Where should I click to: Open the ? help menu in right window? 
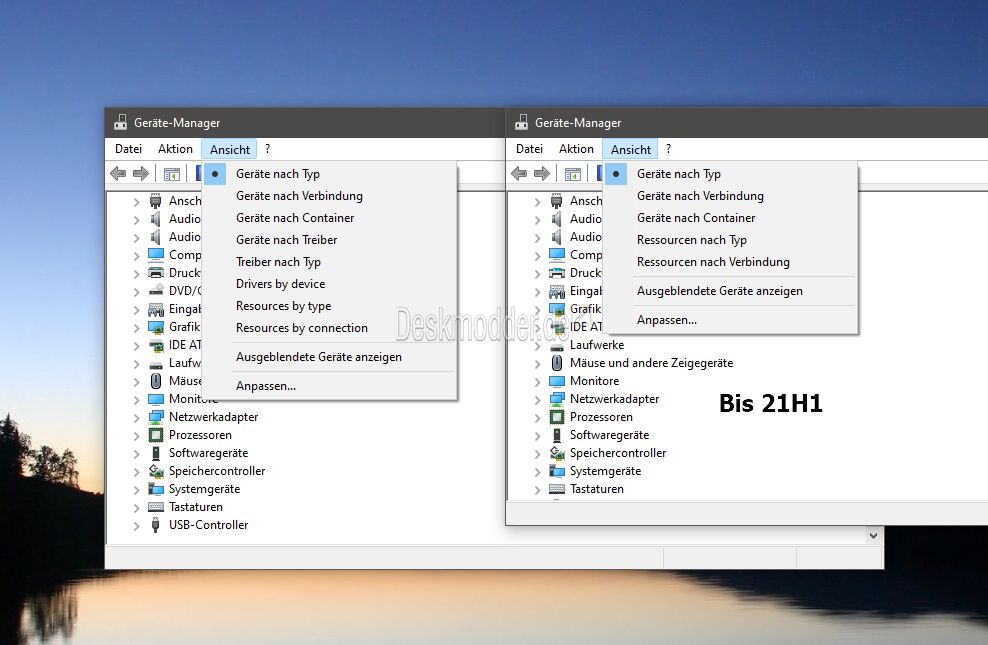point(669,149)
